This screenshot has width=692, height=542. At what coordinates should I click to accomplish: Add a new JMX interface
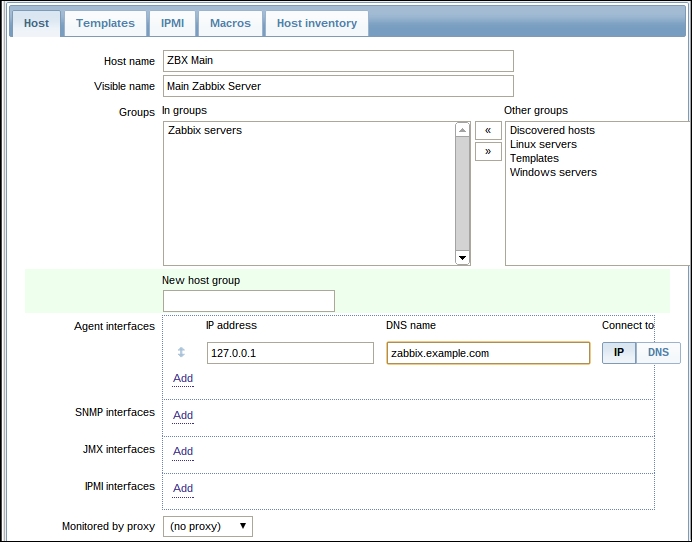(x=183, y=451)
